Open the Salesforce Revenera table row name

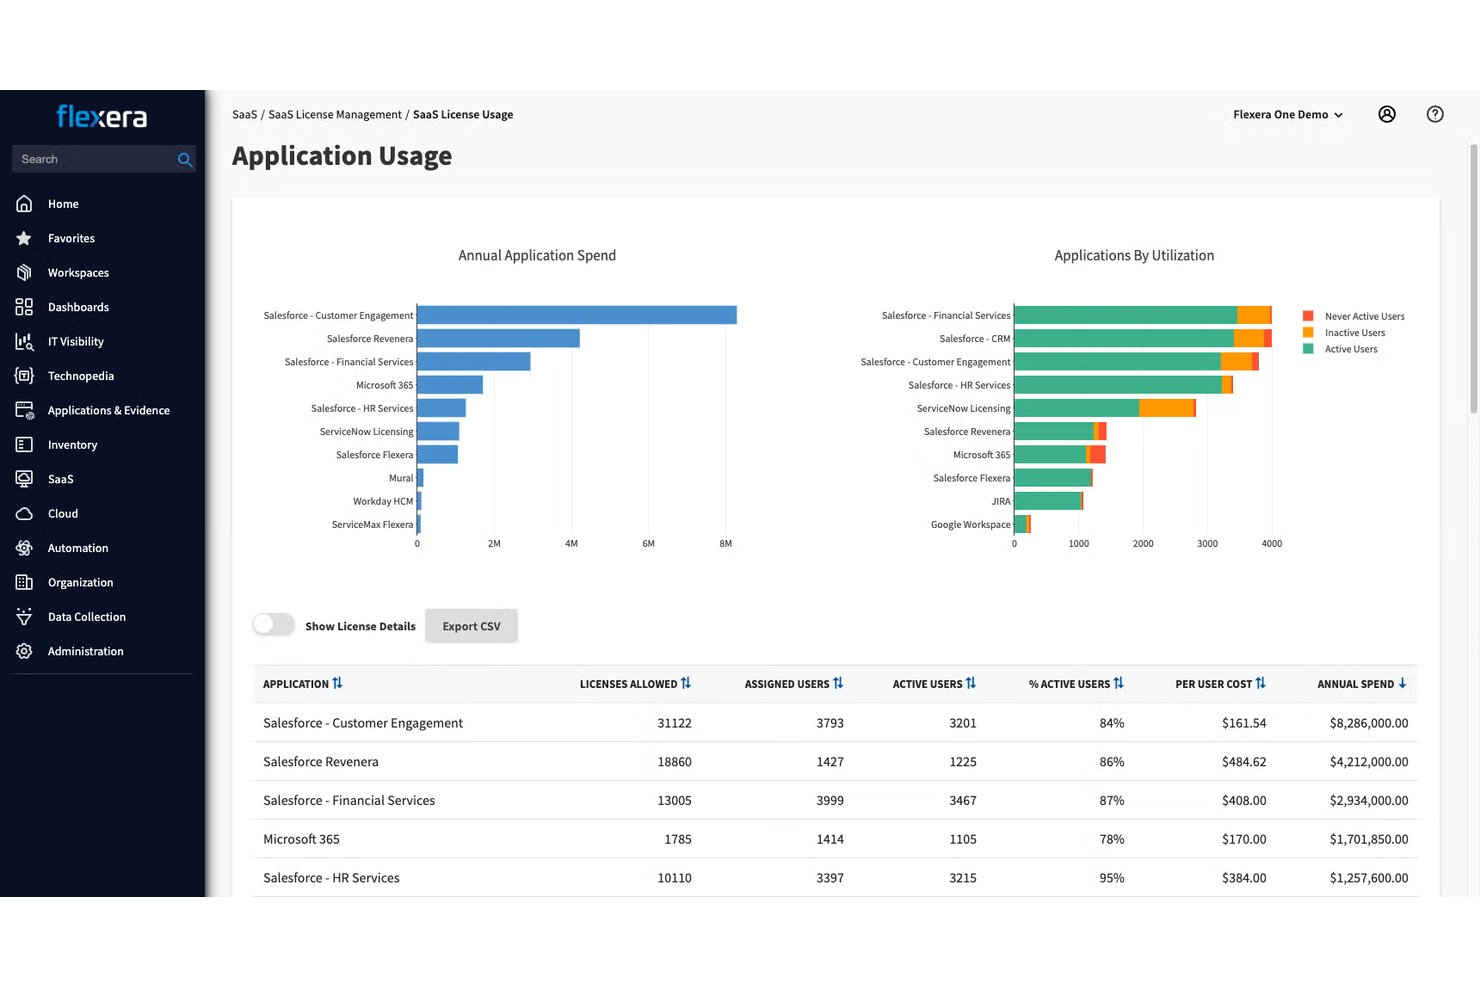point(321,762)
